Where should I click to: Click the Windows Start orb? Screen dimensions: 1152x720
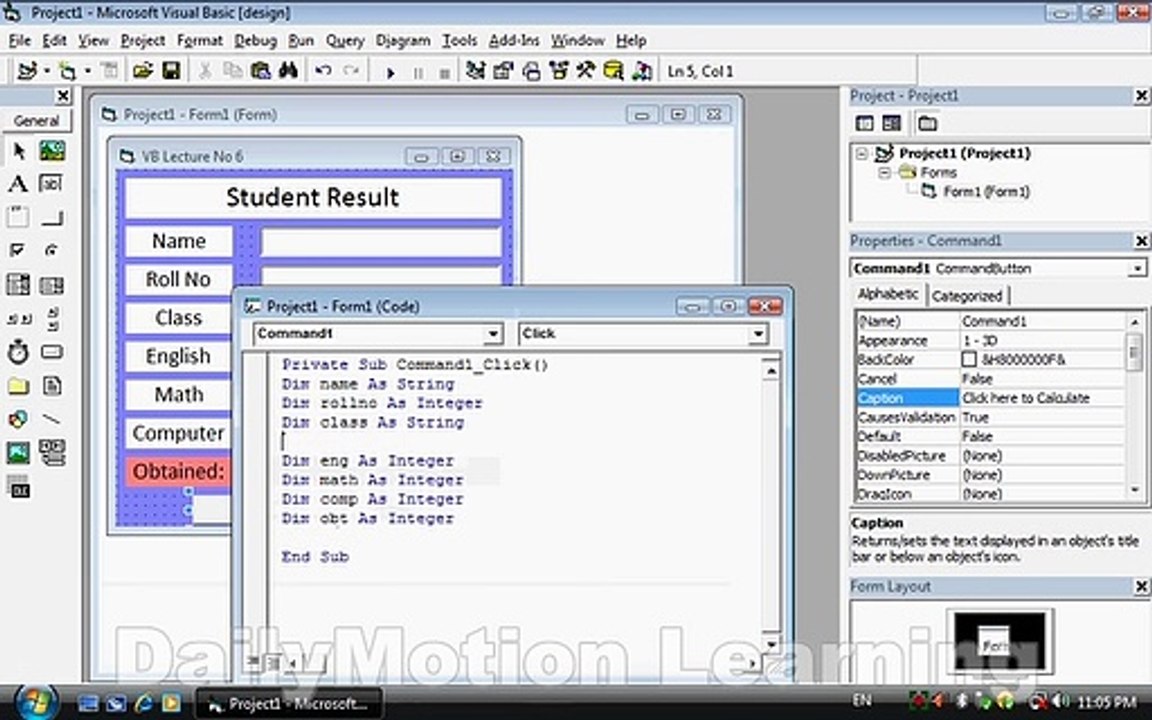pos(35,702)
